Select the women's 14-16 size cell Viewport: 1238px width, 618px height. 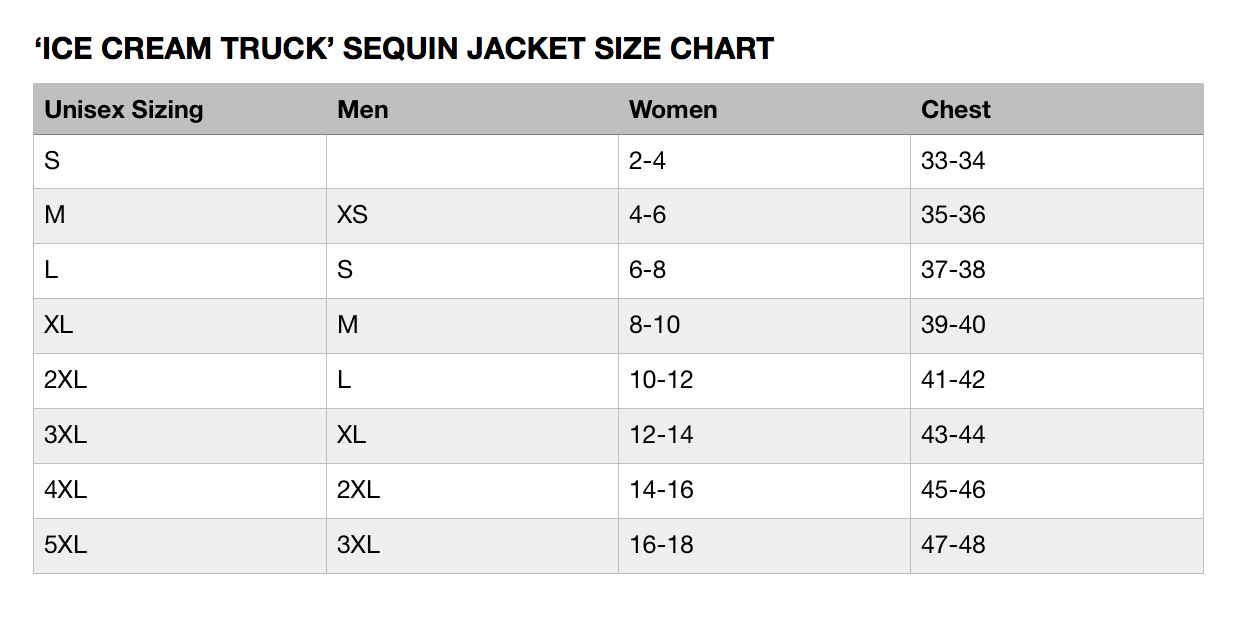[x=661, y=490]
